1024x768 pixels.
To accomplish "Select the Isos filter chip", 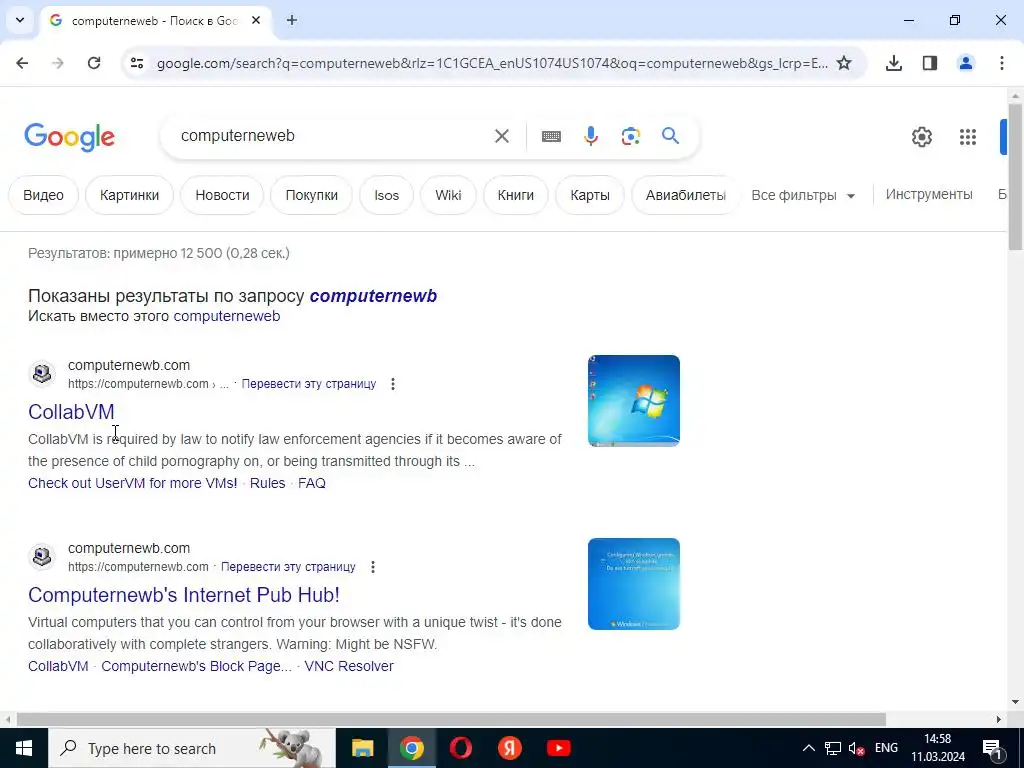I will pos(387,195).
